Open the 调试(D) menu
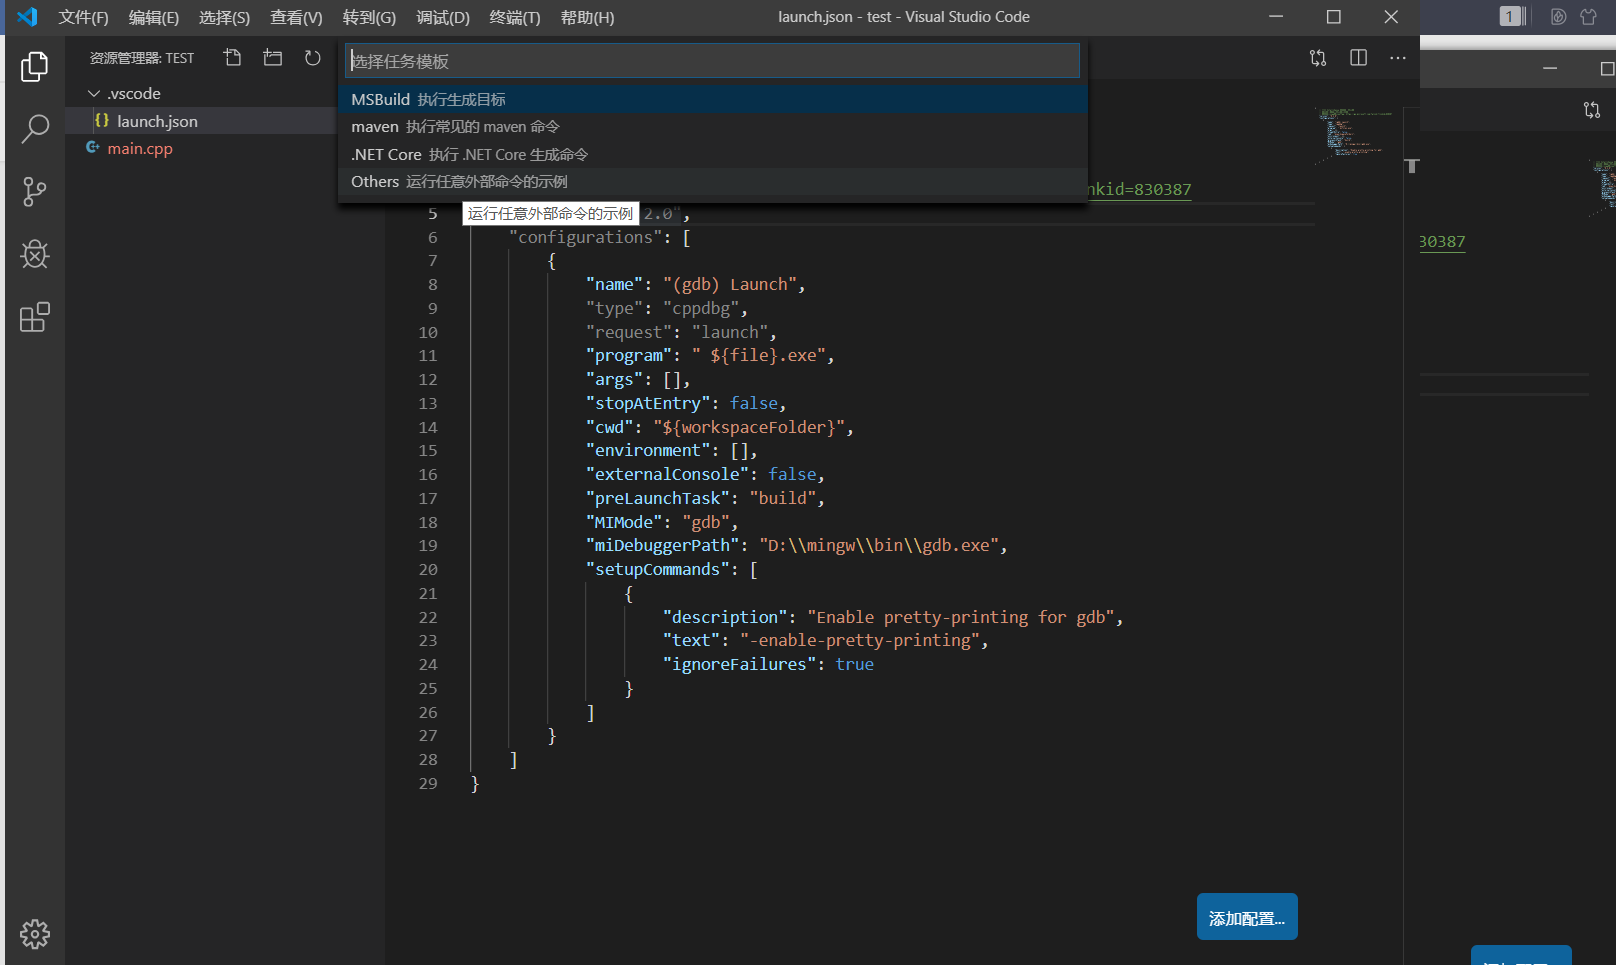The image size is (1616, 965). pos(443,17)
